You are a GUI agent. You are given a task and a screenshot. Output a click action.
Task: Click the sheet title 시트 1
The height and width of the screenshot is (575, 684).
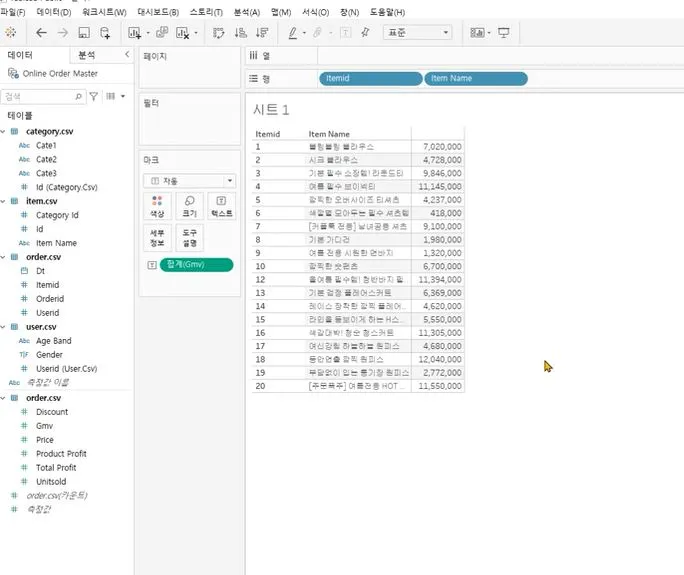pos(271,110)
